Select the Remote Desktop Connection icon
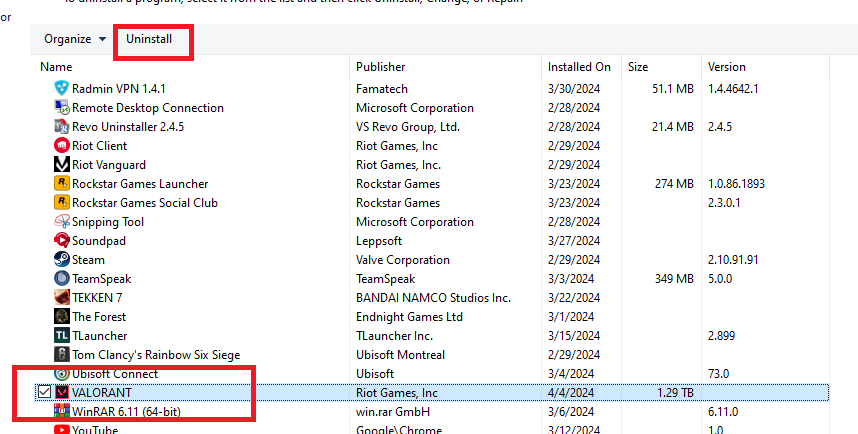The width and height of the screenshot is (858, 434). 62,107
